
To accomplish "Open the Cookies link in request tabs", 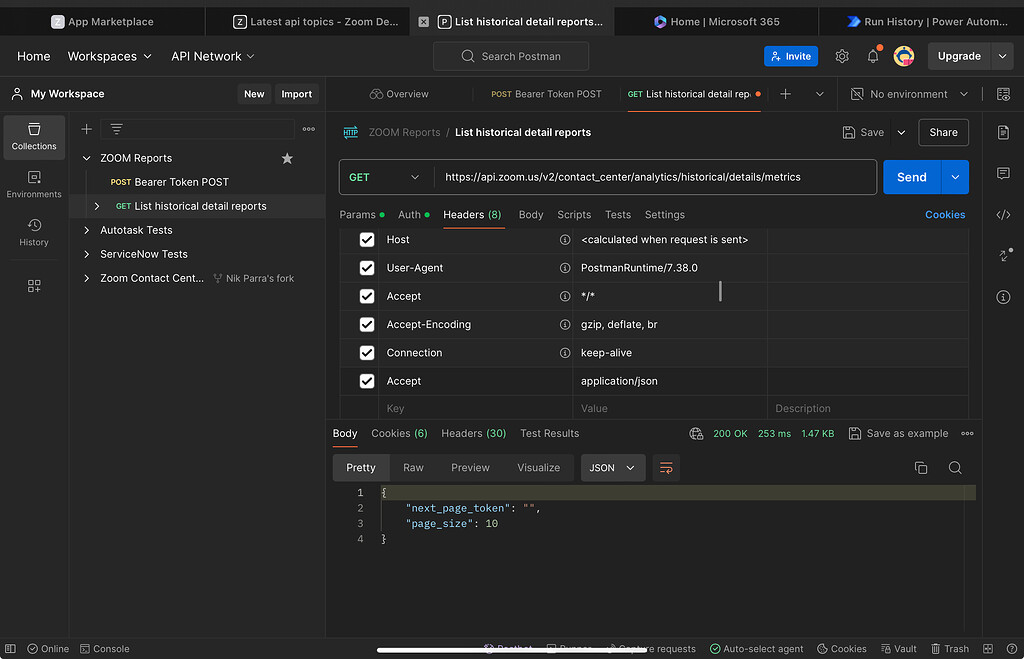I will coord(944,214).
